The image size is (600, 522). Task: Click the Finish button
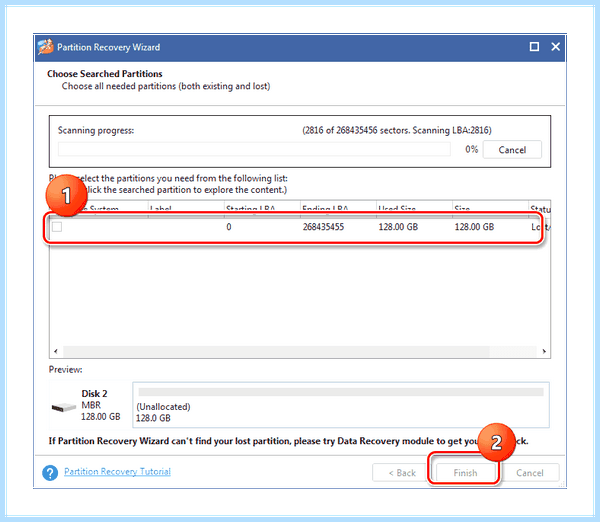pos(465,473)
